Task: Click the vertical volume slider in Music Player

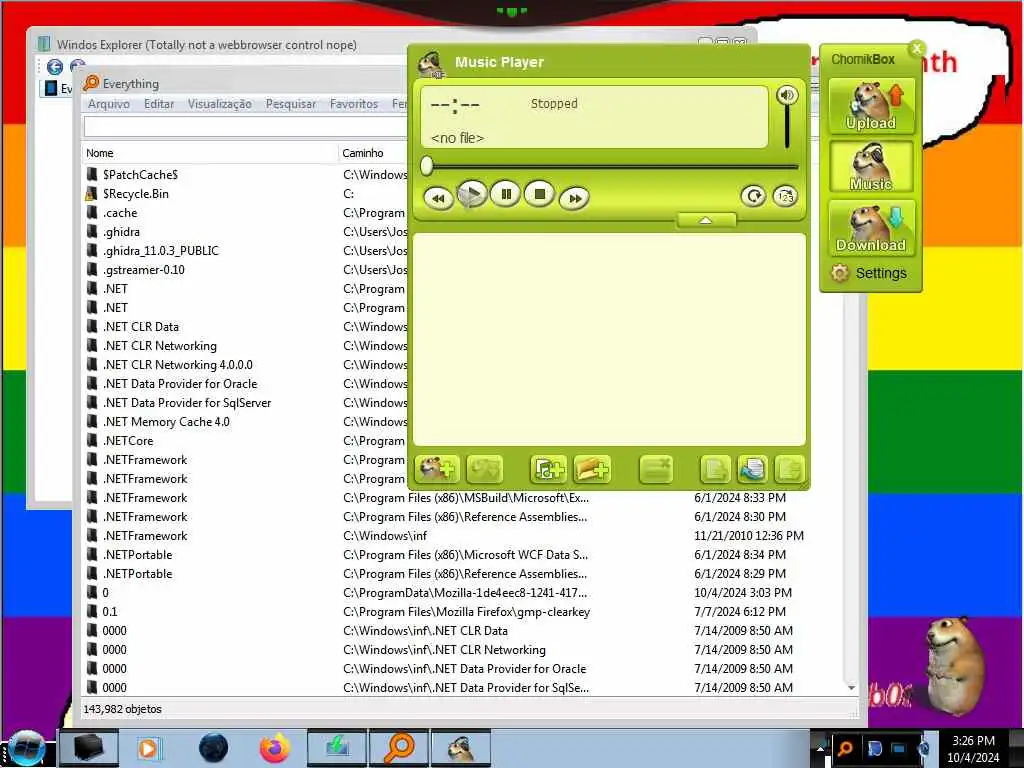Action: pyautogui.click(x=787, y=127)
